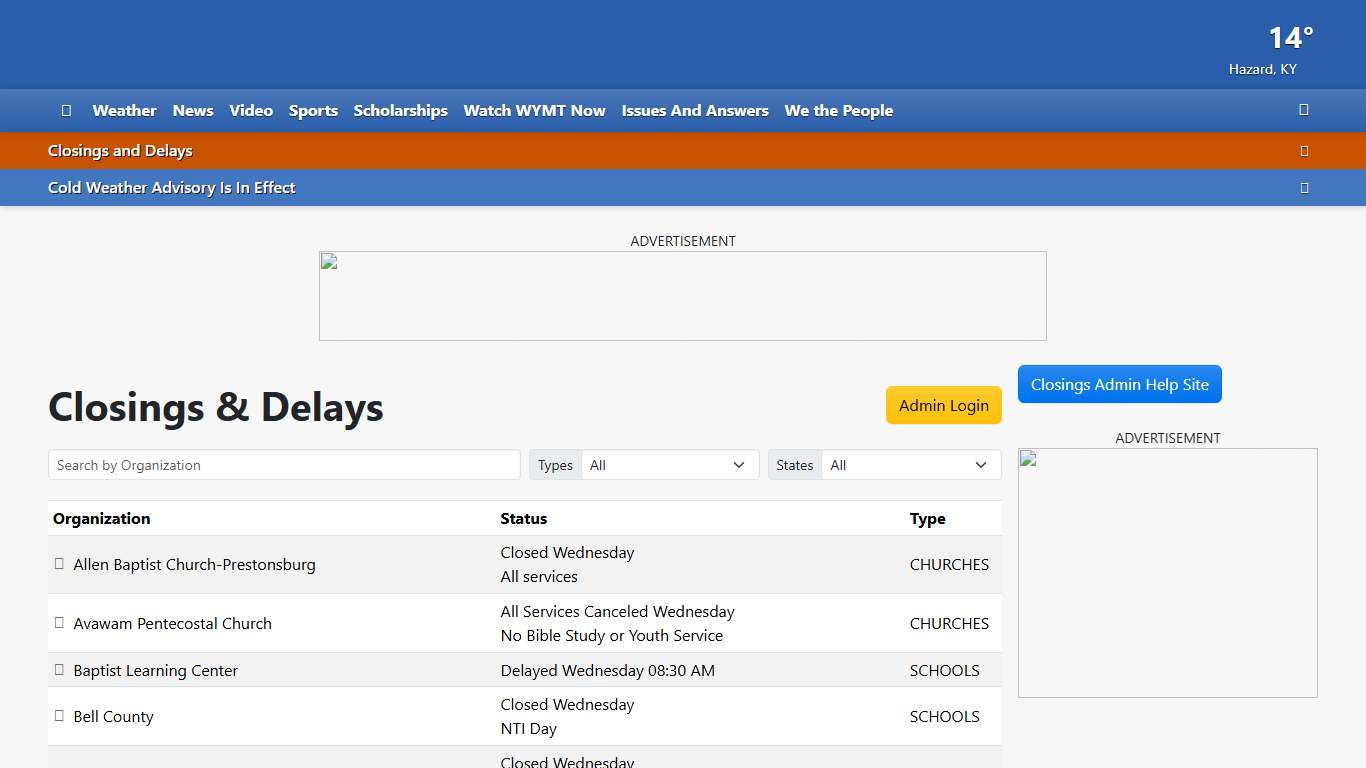Select Watch WYMT Now in navigation
Screen dimensions: 1366x768
534,111
